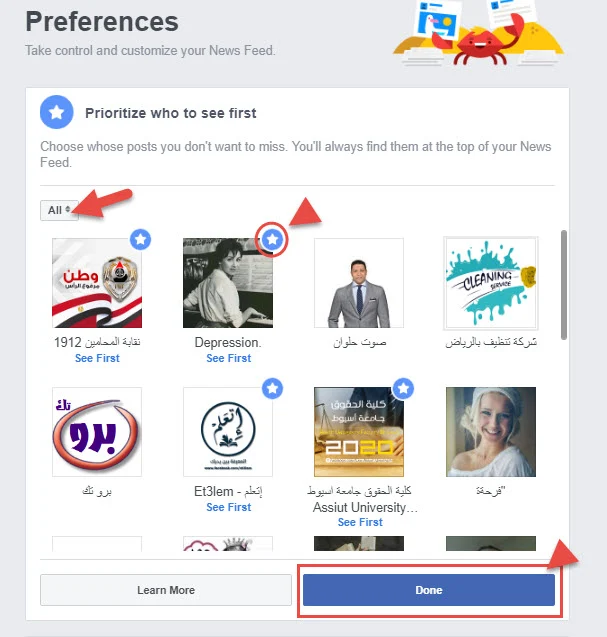The image size is (607, 637).
Task: Select the man in gray suit thumbnail
Action: click(x=359, y=283)
